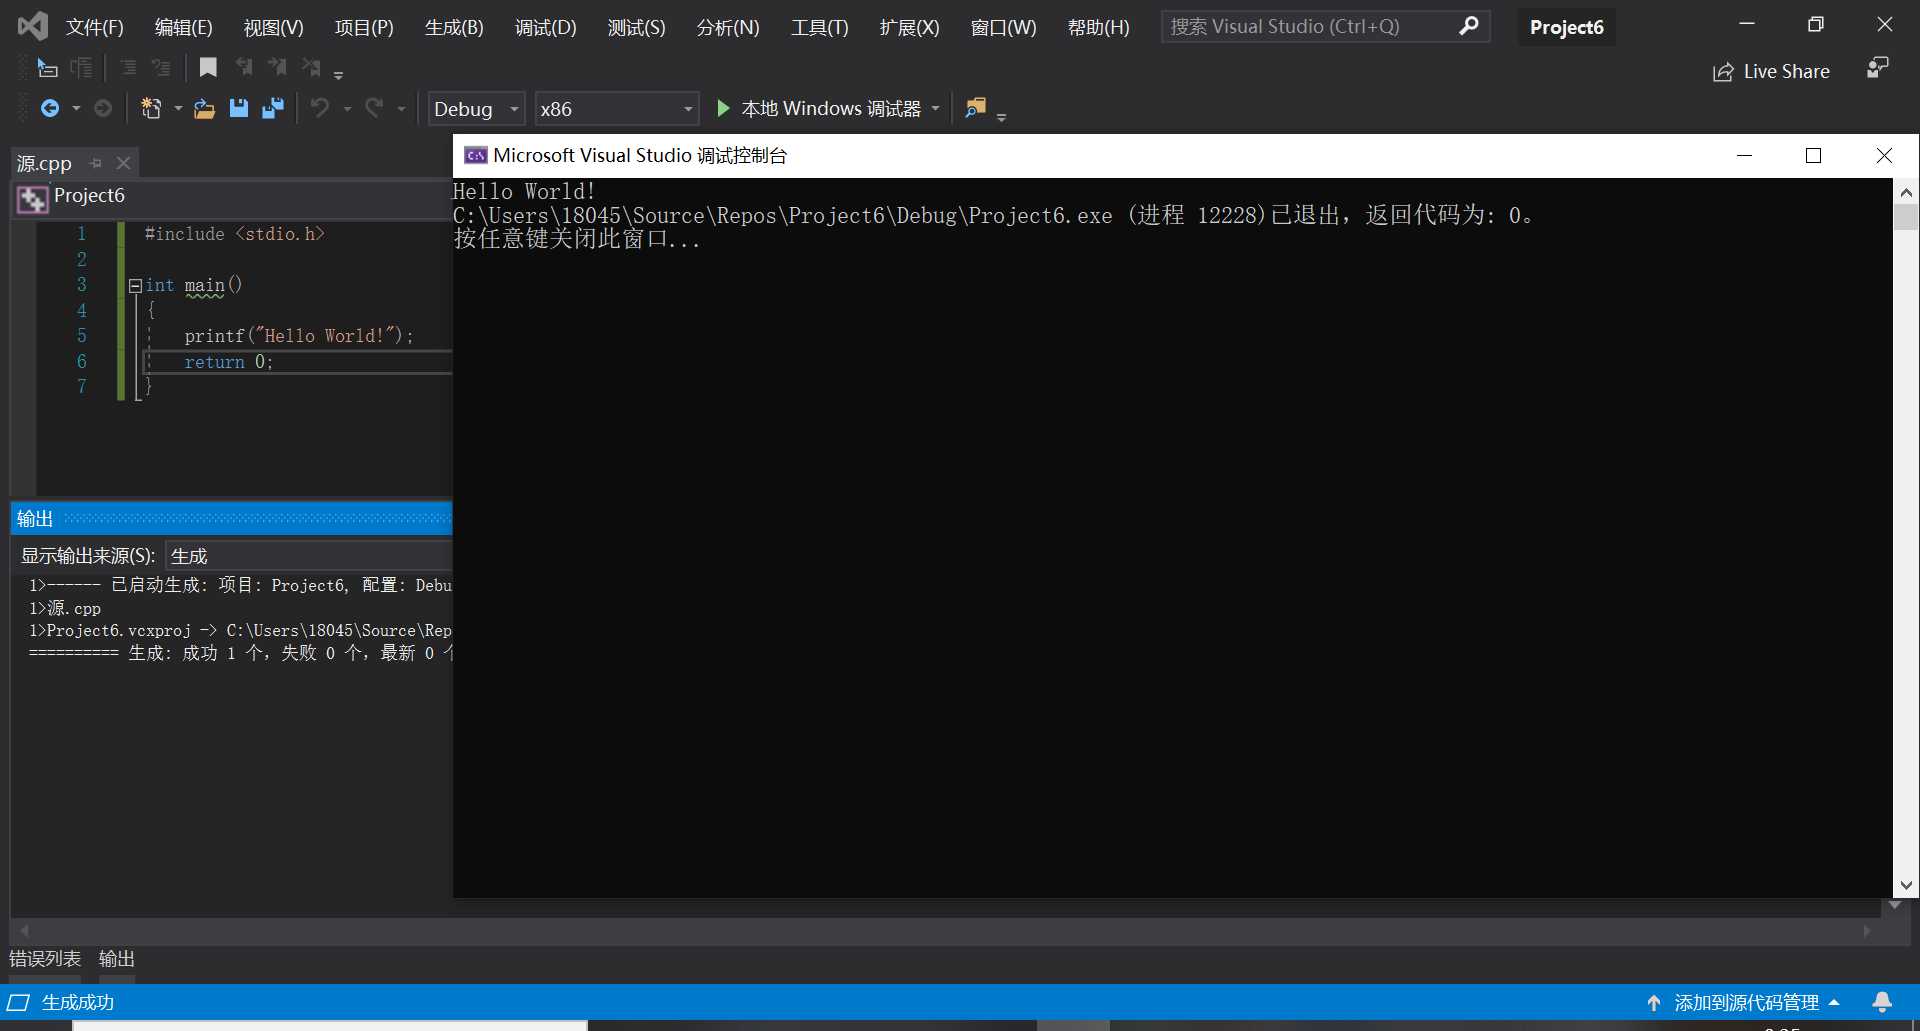This screenshot has height=1031, width=1920.
Task: Pin the 源.cpp tab
Action: pyautogui.click(x=96, y=162)
